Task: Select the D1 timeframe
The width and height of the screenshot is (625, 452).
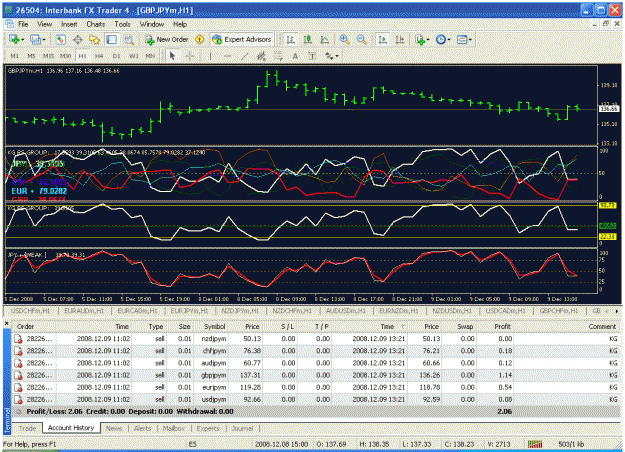Action: tap(116, 56)
